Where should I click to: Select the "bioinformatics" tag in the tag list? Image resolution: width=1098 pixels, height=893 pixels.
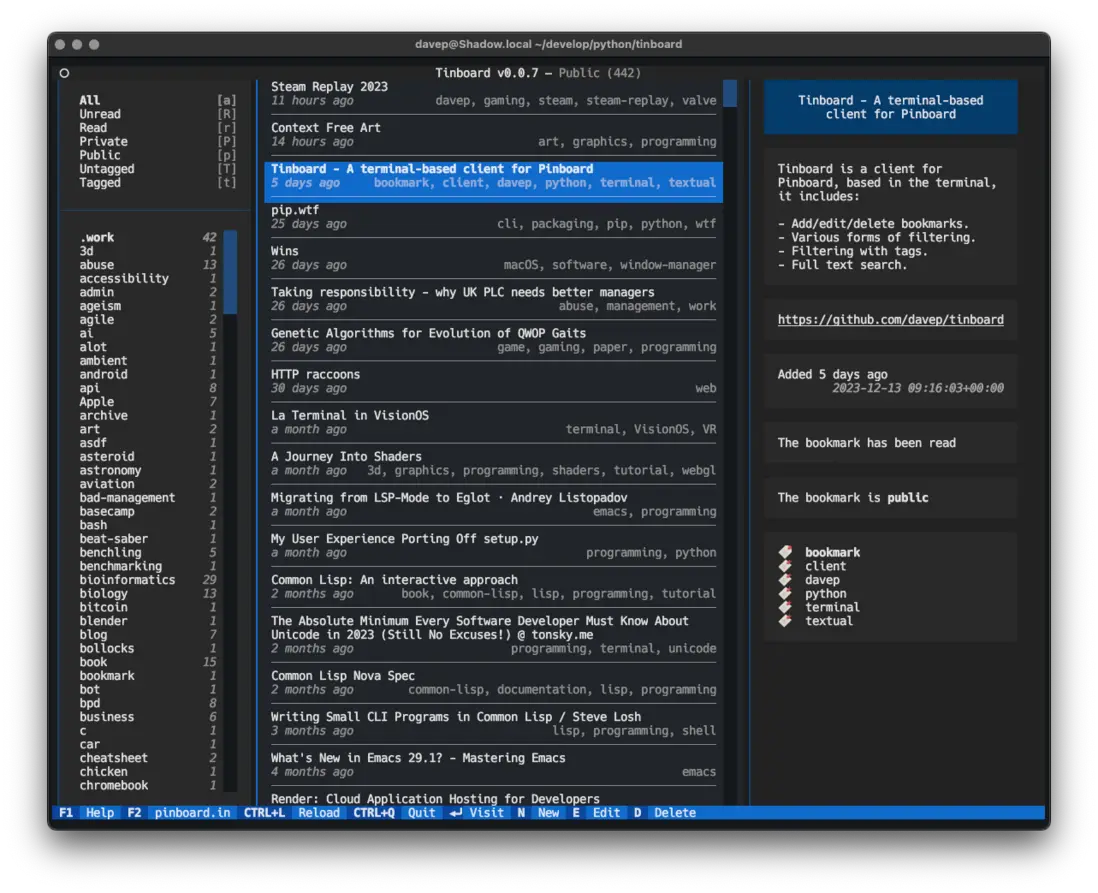[x=127, y=580]
